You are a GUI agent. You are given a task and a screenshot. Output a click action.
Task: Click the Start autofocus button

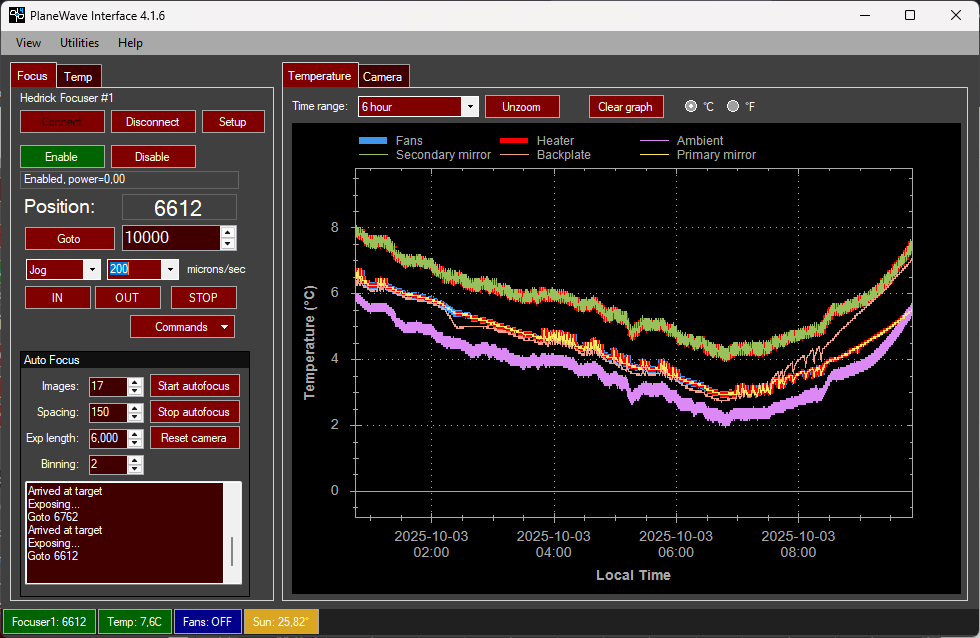point(194,386)
